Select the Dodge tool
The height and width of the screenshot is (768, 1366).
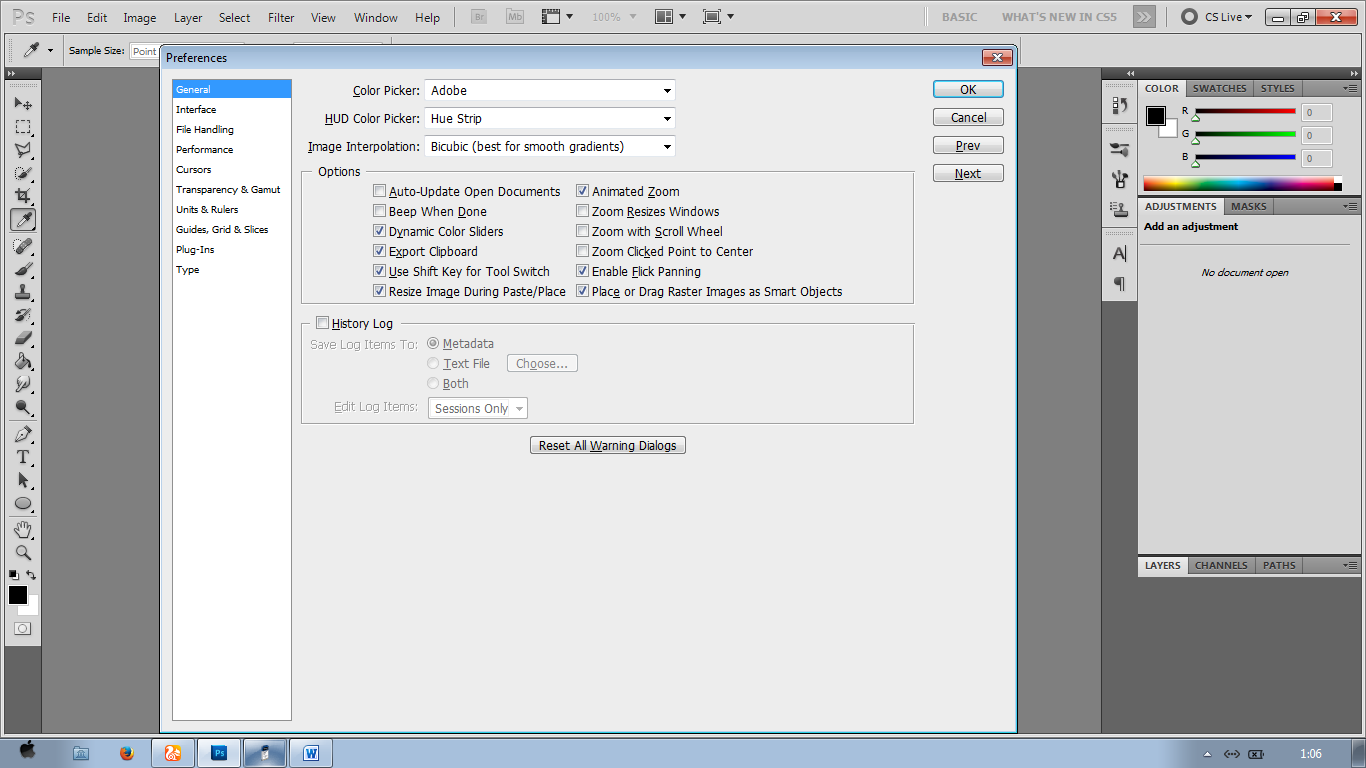click(22, 407)
